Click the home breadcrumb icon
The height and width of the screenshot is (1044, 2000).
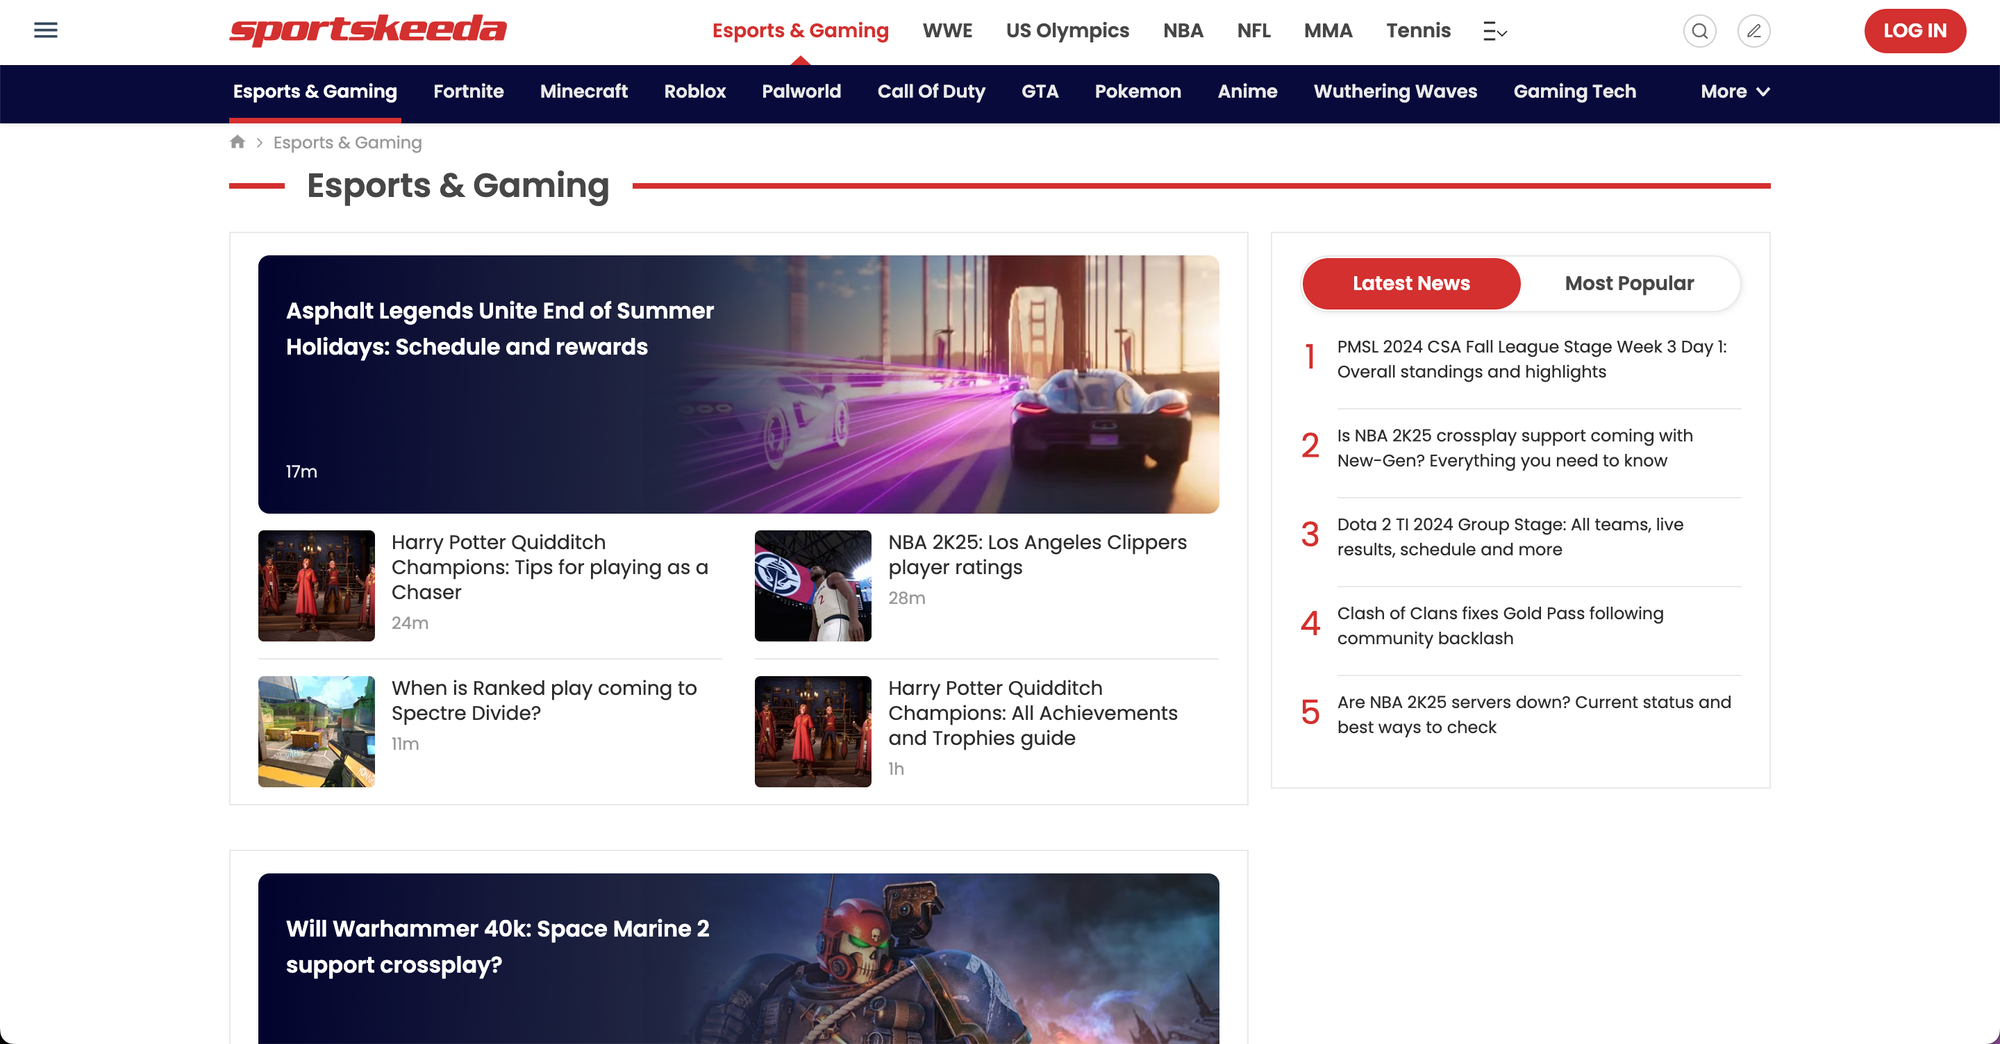click(x=237, y=142)
